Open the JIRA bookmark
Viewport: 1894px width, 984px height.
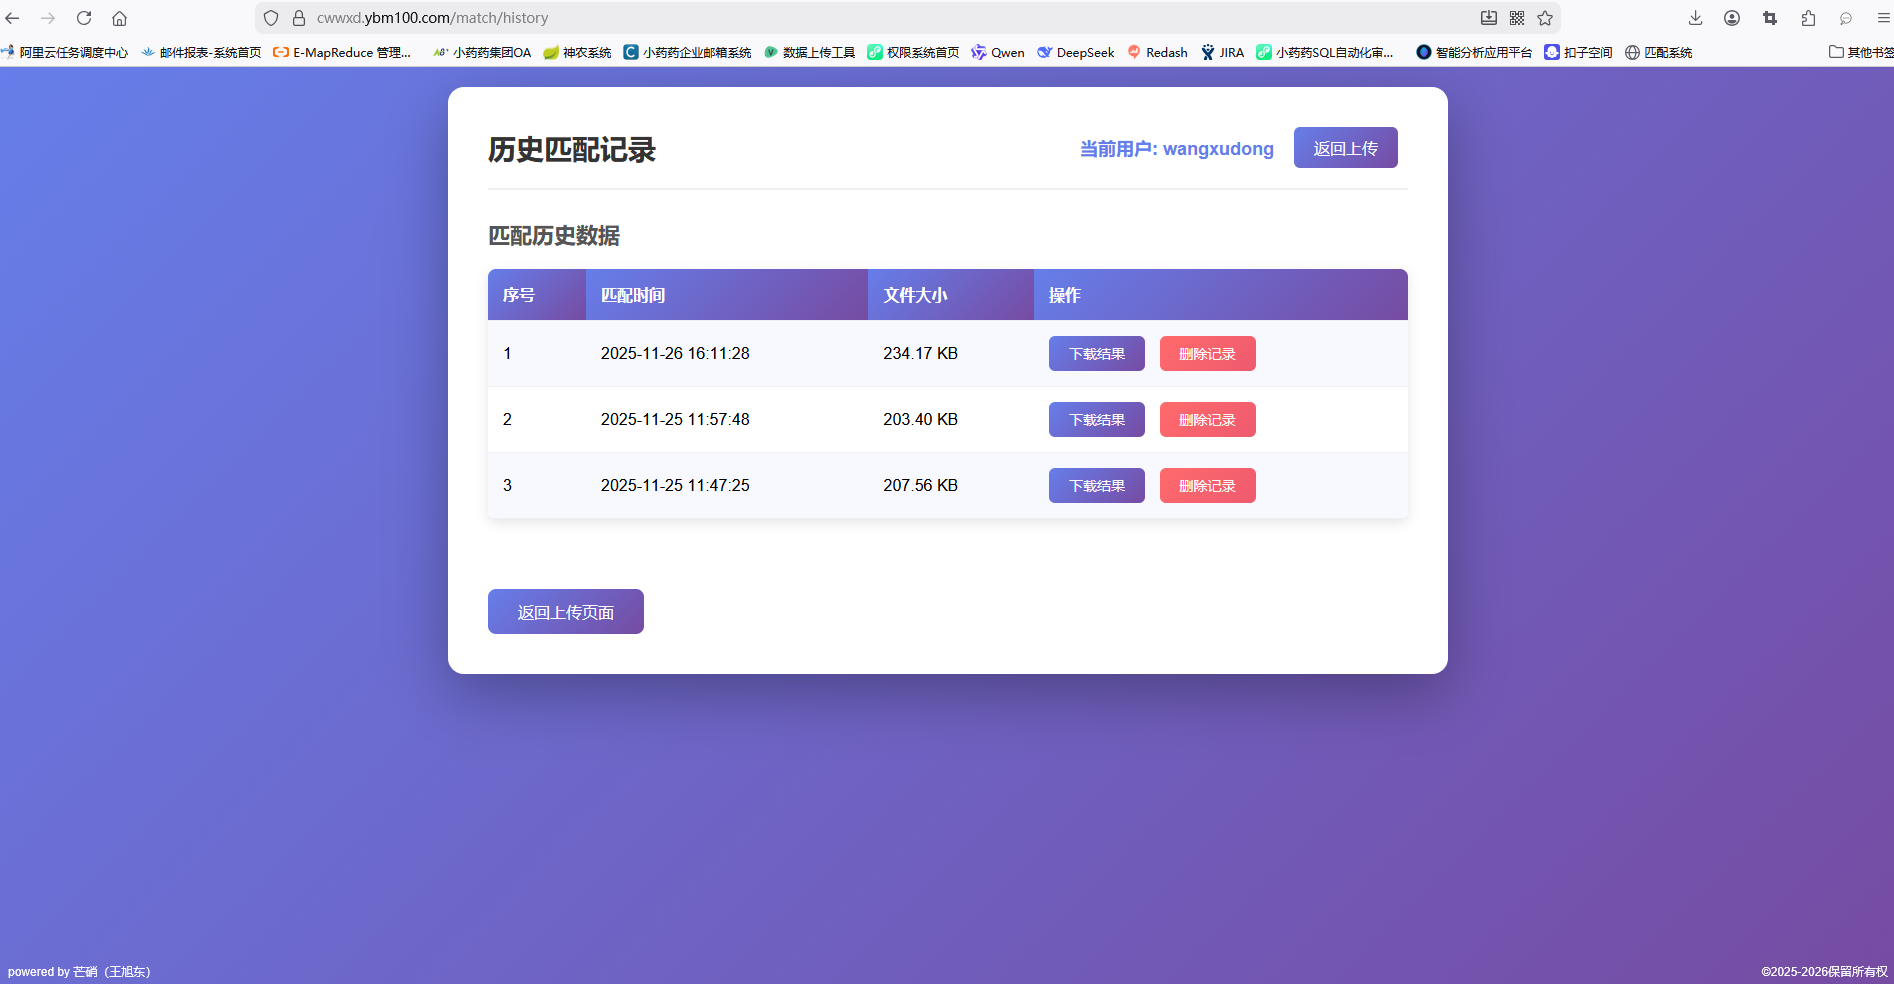1222,52
